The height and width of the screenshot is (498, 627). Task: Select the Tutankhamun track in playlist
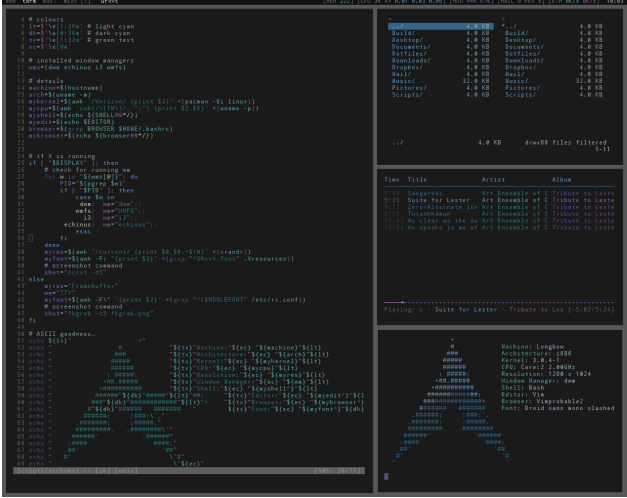[499, 214]
